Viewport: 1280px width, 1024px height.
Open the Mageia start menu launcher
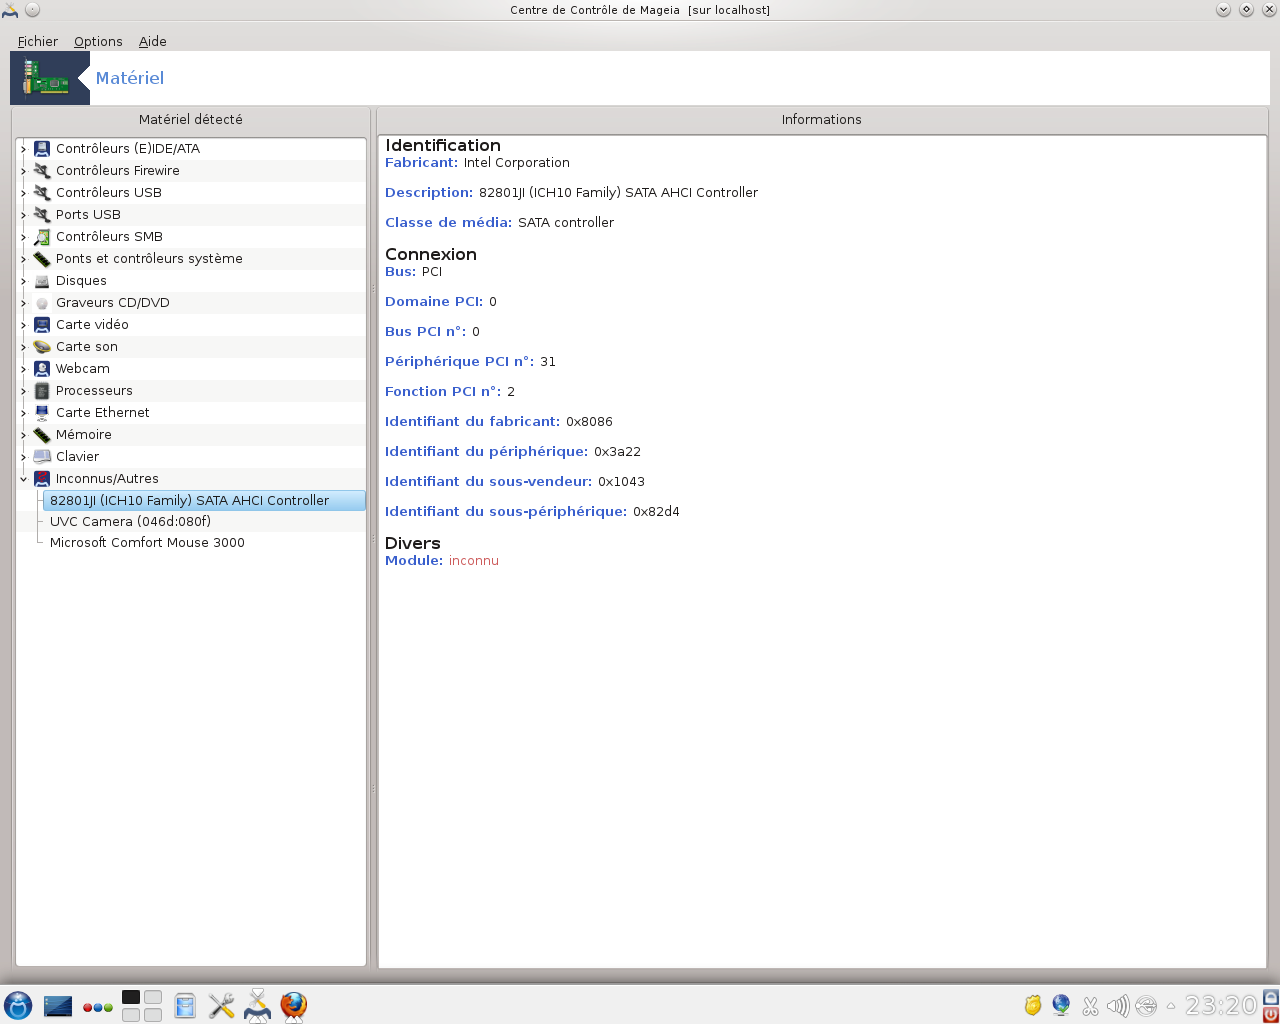pos(18,1005)
